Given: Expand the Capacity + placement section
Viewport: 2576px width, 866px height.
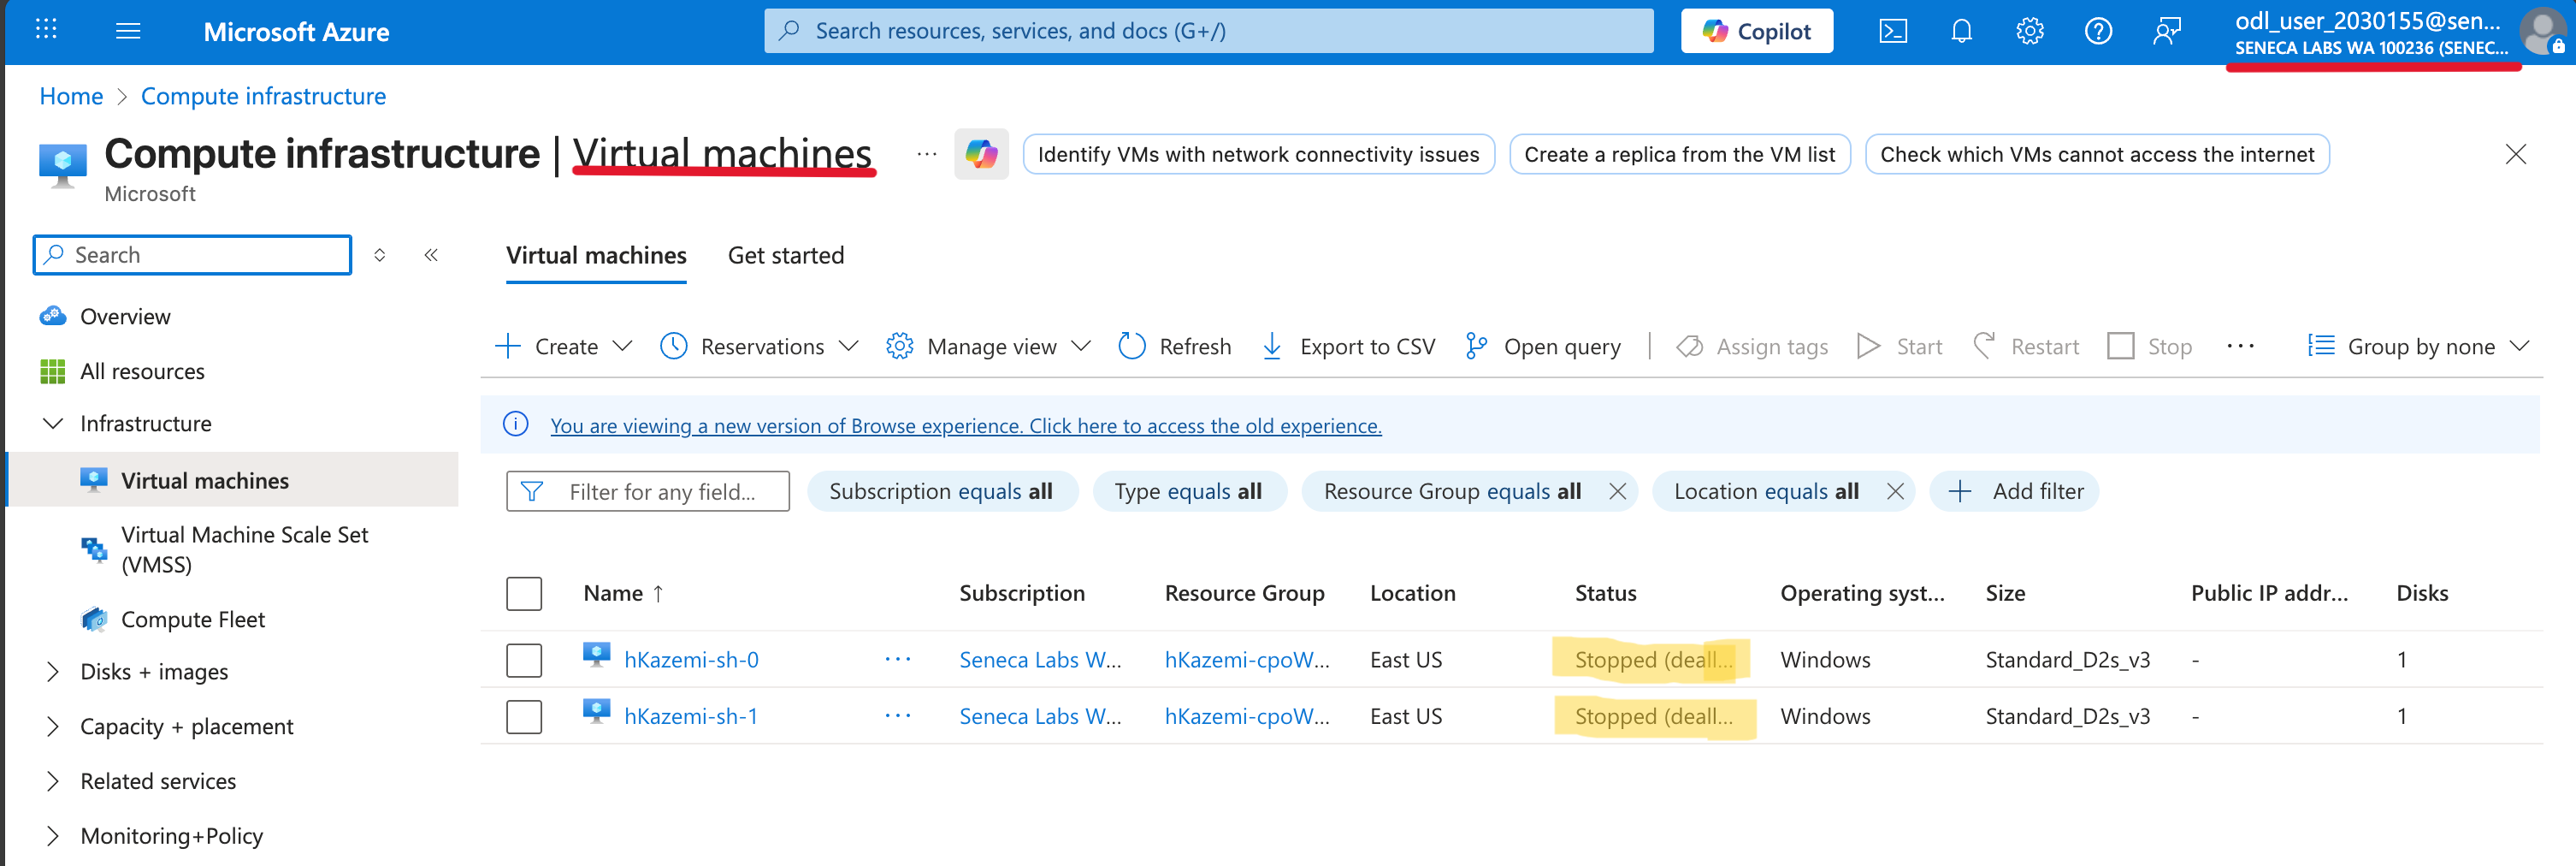Looking at the screenshot, I should (x=53, y=726).
